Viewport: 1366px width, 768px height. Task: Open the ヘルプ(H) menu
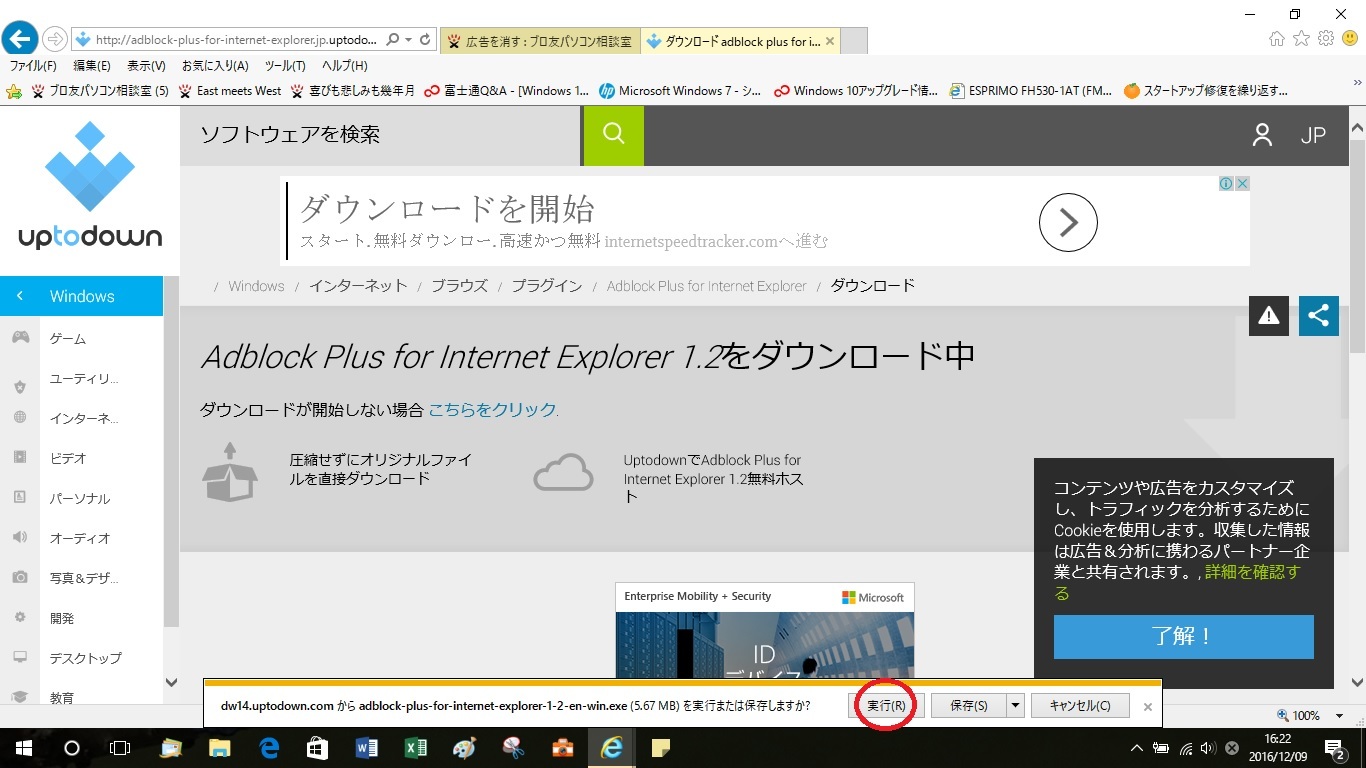(x=344, y=66)
